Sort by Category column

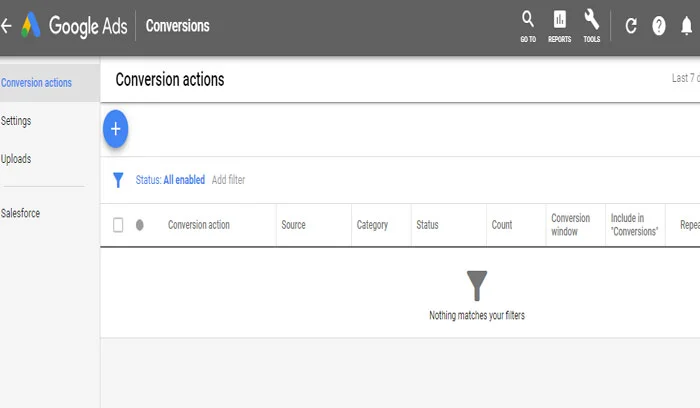[x=372, y=225]
